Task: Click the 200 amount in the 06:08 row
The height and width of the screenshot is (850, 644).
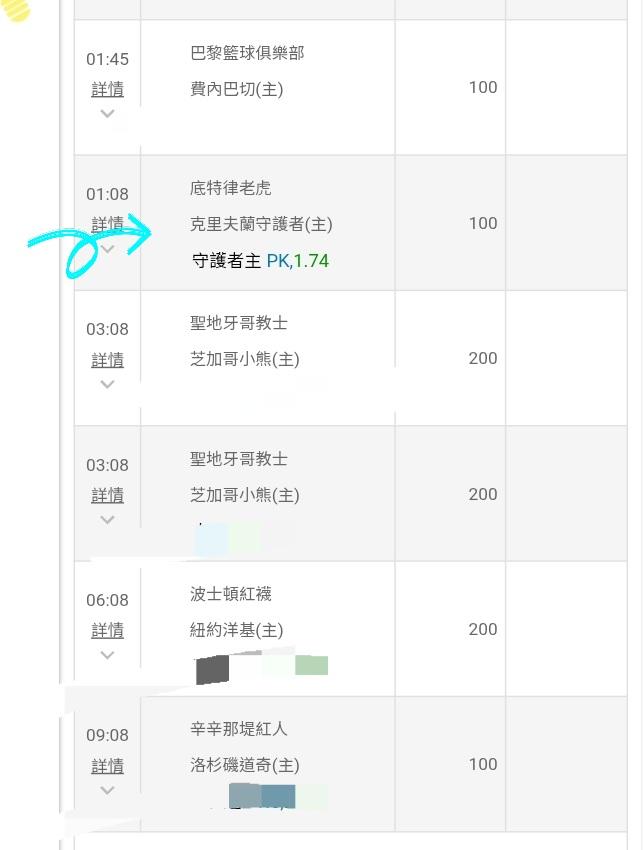Action: (483, 629)
